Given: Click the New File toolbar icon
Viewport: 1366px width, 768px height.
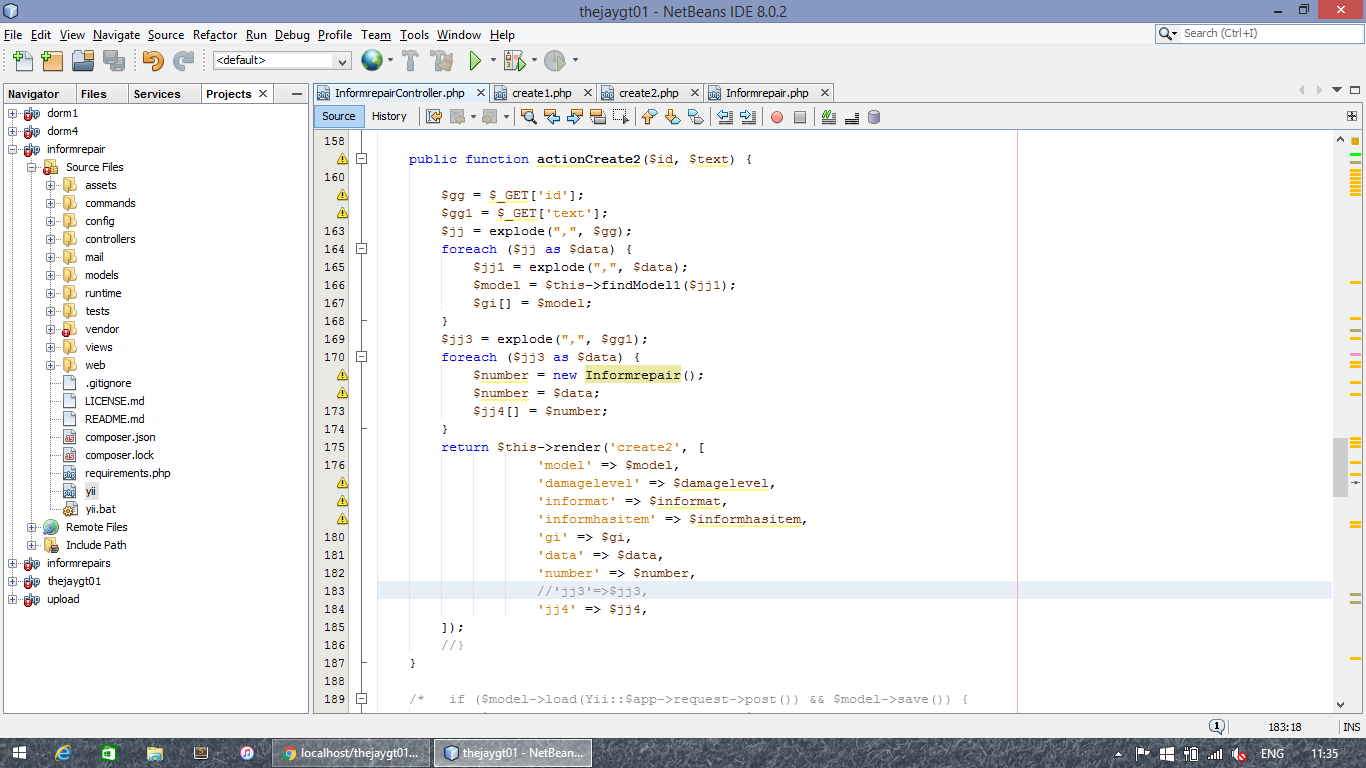Looking at the screenshot, I should (22, 60).
